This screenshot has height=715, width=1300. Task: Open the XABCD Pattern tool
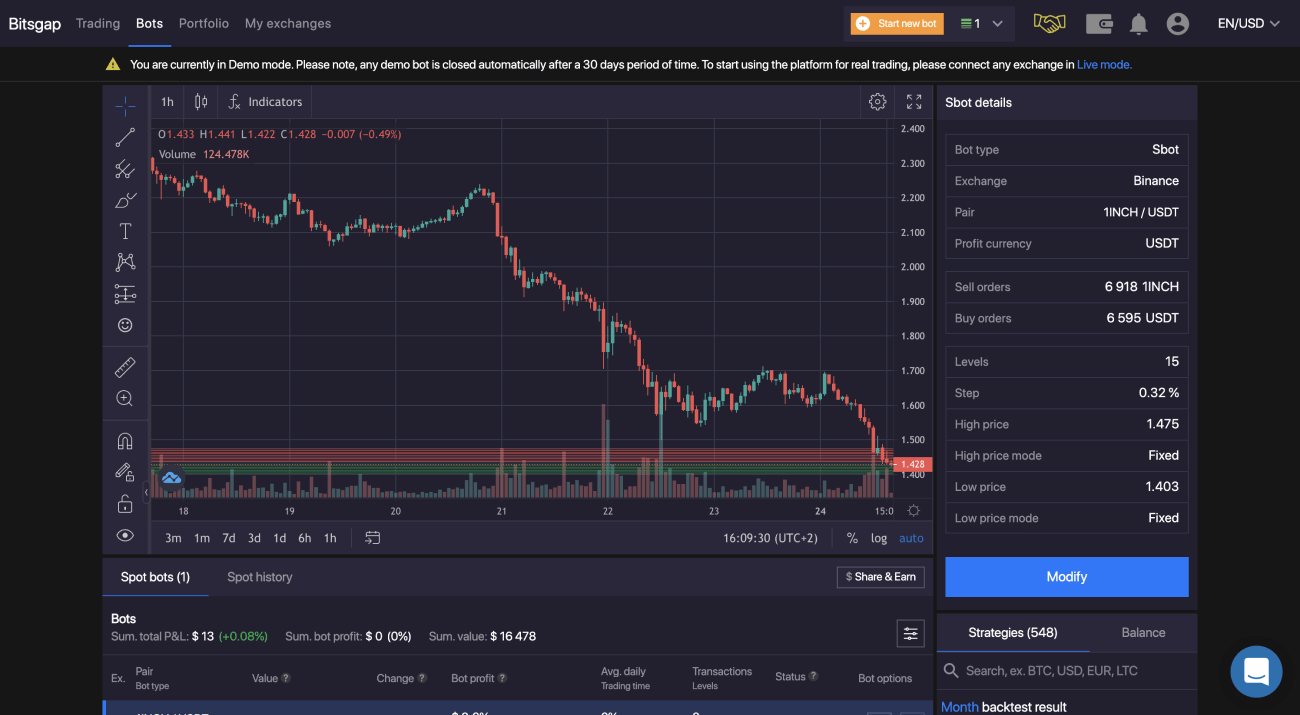(x=125, y=261)
